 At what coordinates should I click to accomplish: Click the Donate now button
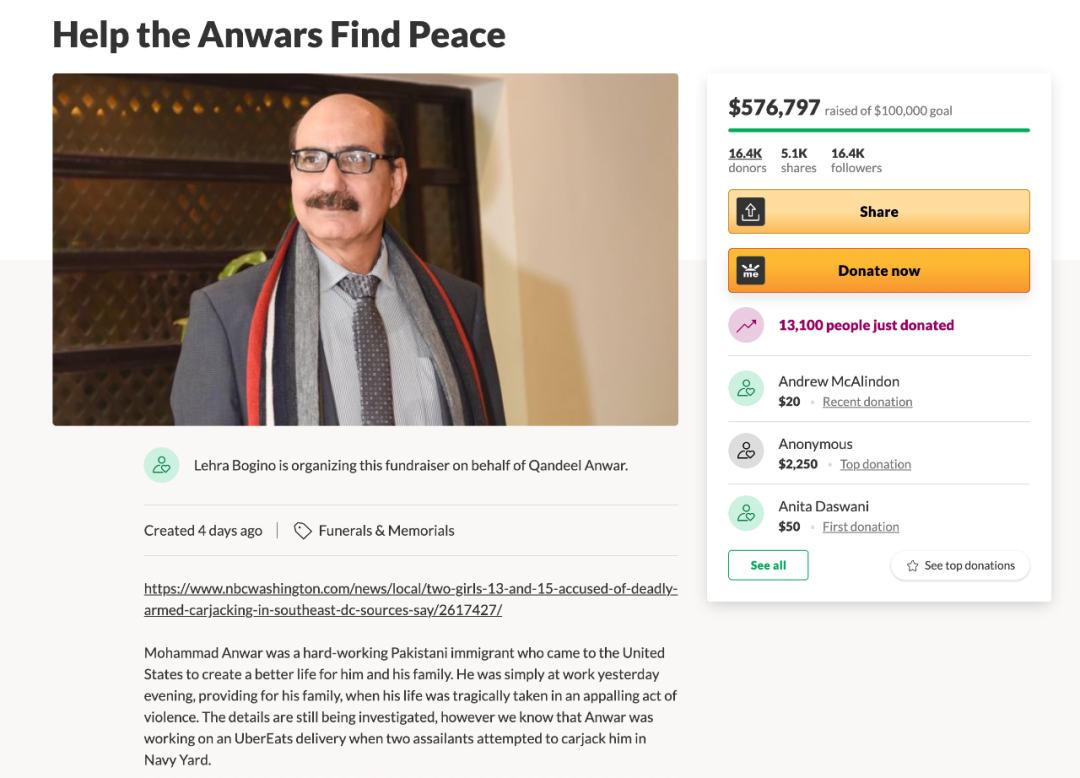[x=879, y=271]
